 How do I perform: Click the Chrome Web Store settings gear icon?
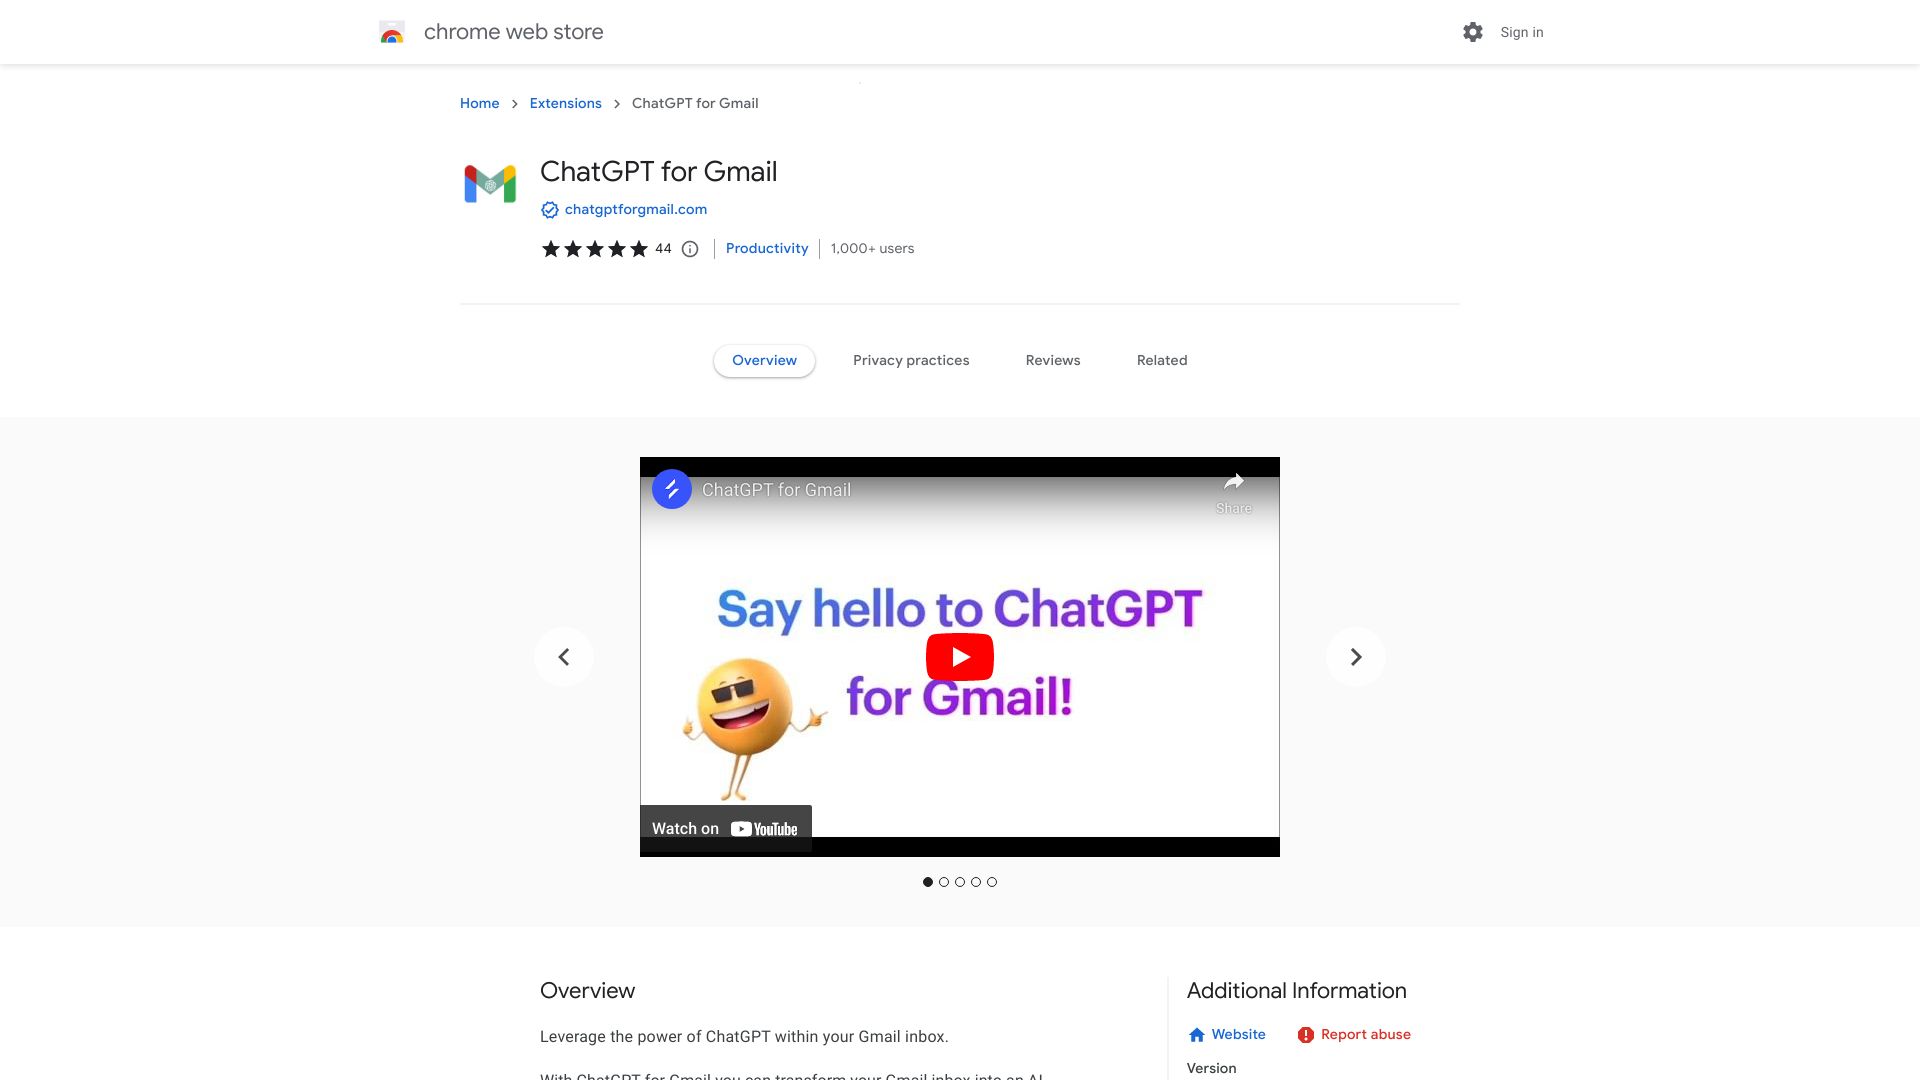pos(1473,32)
